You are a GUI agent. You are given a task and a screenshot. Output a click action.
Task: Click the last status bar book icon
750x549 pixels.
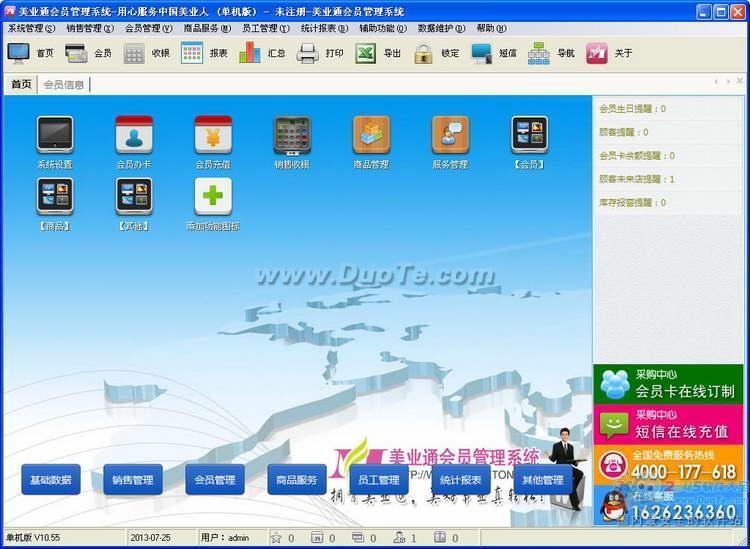[440, 538]
